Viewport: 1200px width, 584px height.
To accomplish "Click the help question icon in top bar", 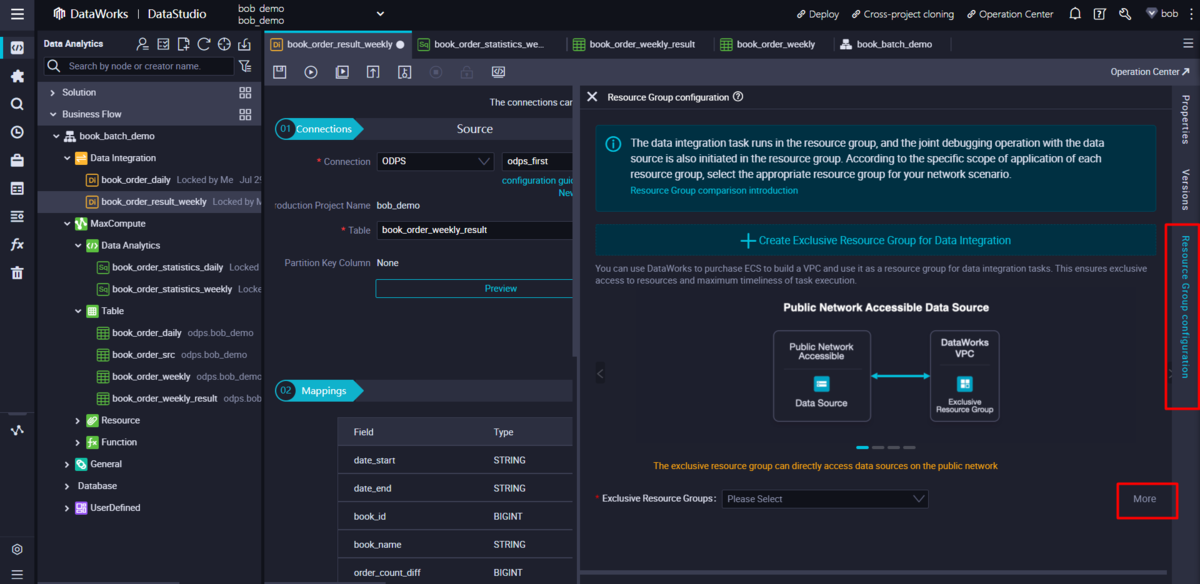I will tap(1100, 14).
